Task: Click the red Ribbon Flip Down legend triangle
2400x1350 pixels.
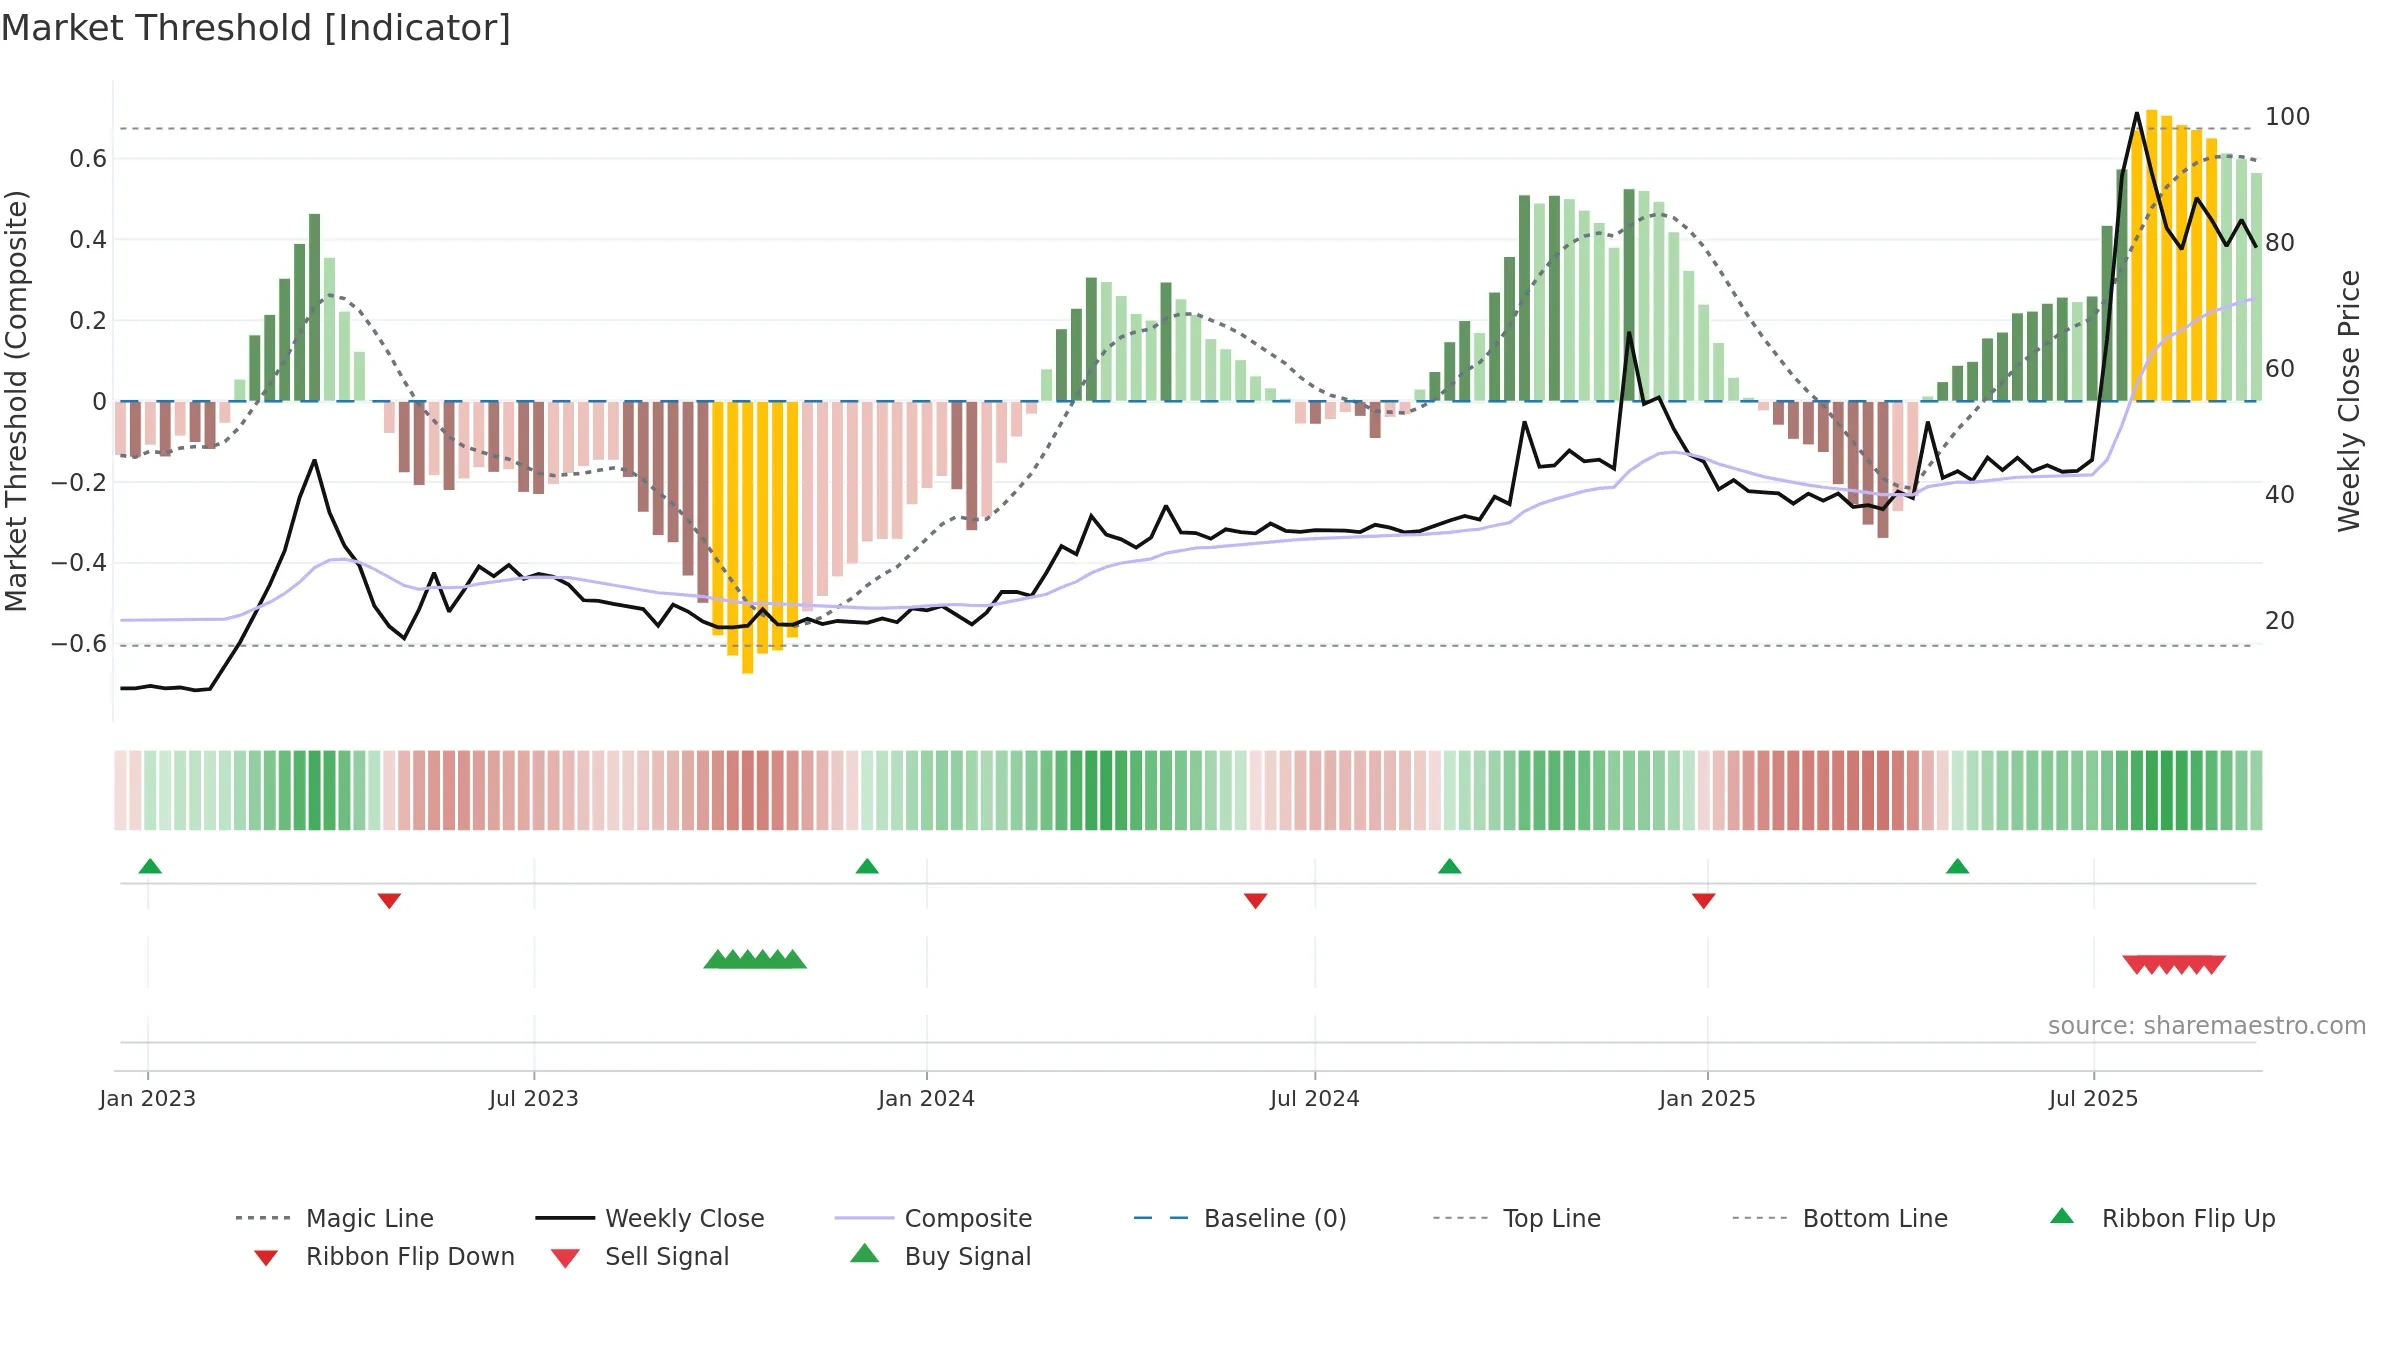Action: pyautogui.click(x=266, y=1258)
